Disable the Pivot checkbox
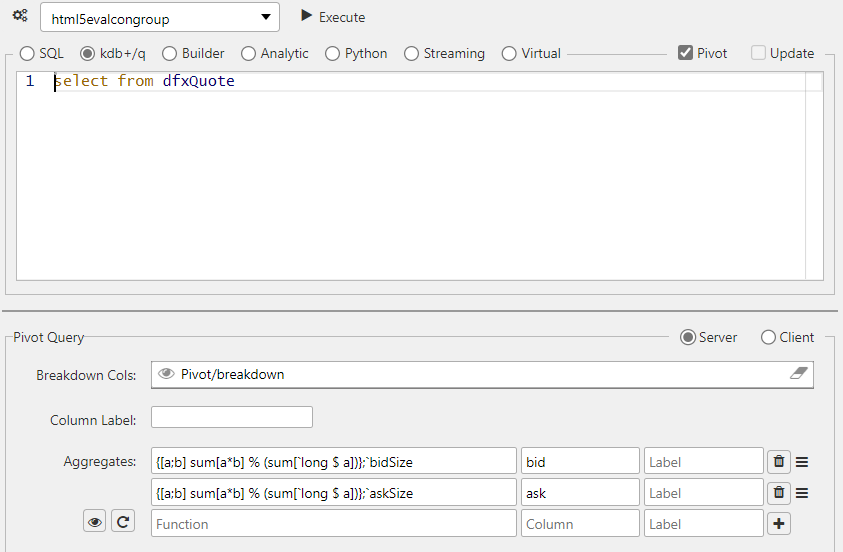Screen dimensions: 843x552 click(x=685, y=53)
